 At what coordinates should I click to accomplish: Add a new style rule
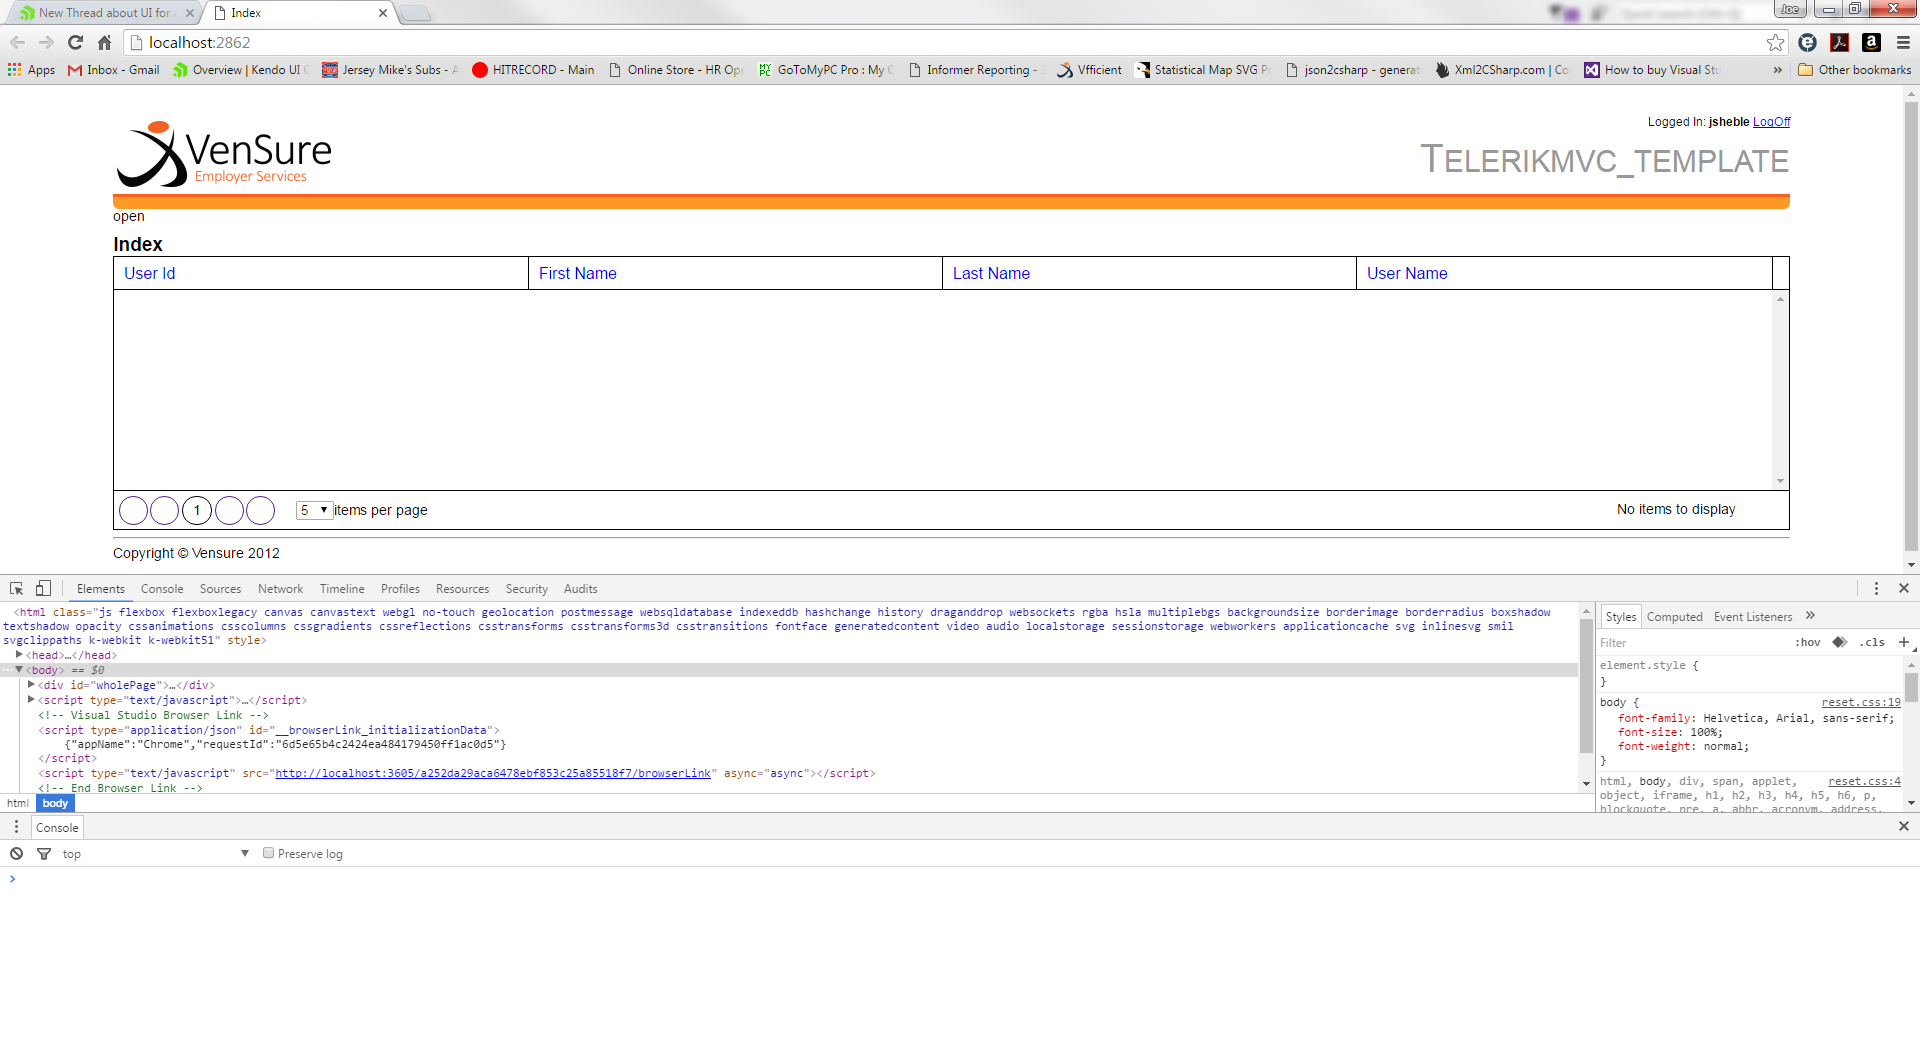tap(1904, 642)
